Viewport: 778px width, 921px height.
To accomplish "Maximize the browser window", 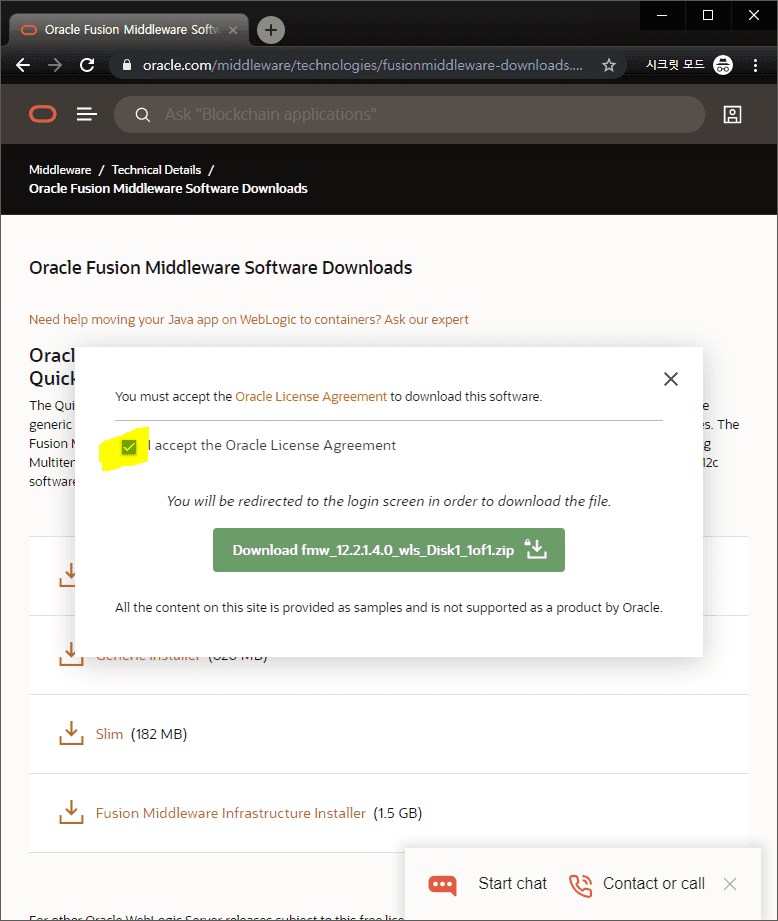I will (x=708, y=15).
